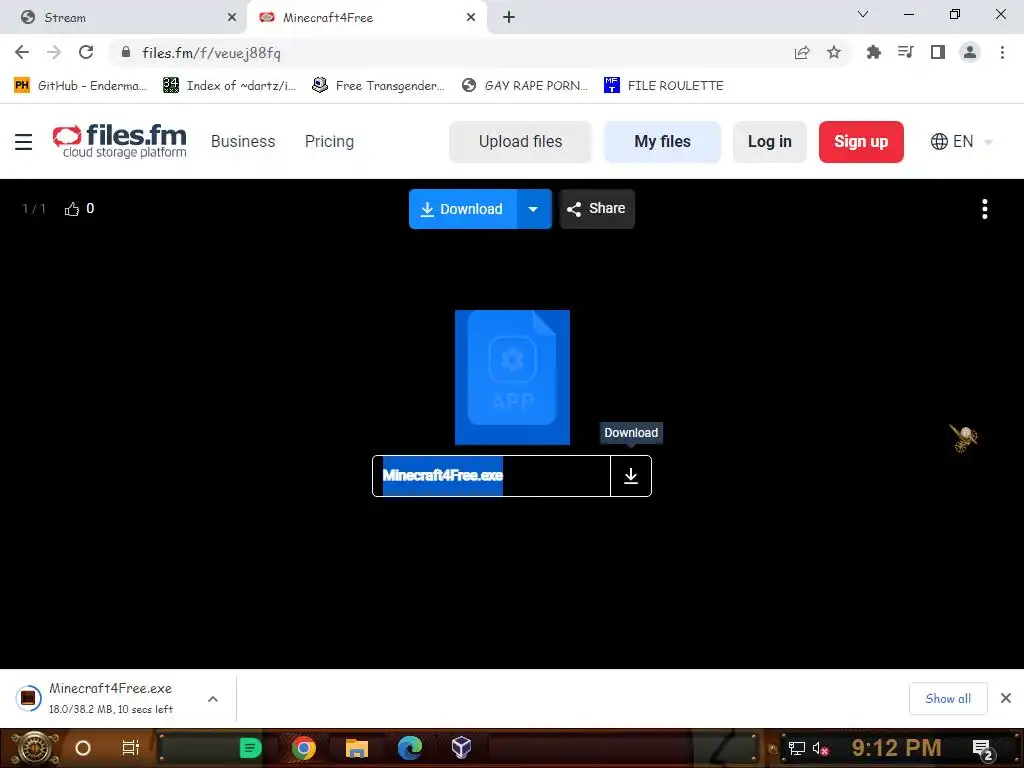Viewport: 1024px width, 768px height.
Task: Close the Minecraft4Free tab
Action: (x=471, y=18)
